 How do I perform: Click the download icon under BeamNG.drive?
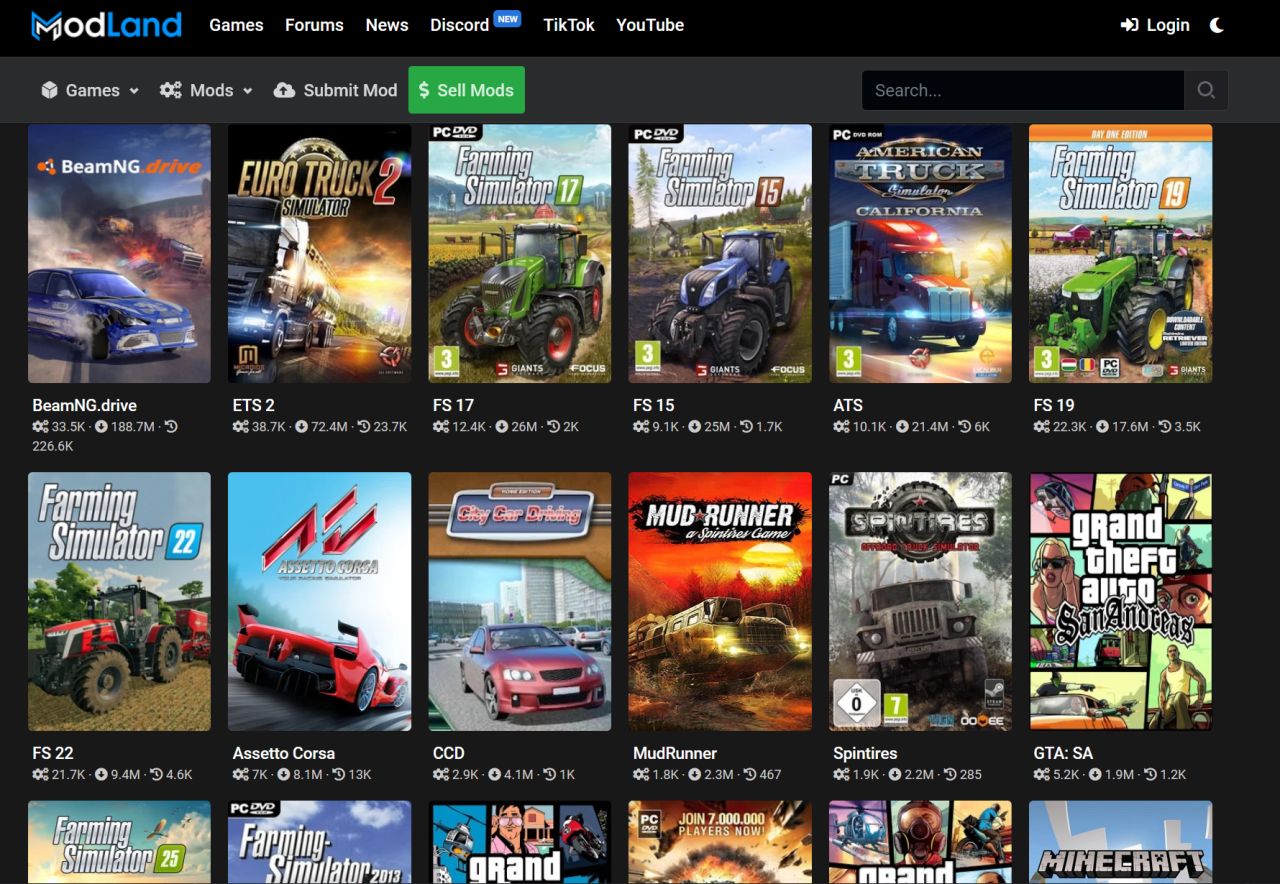[x=101, y=427]
